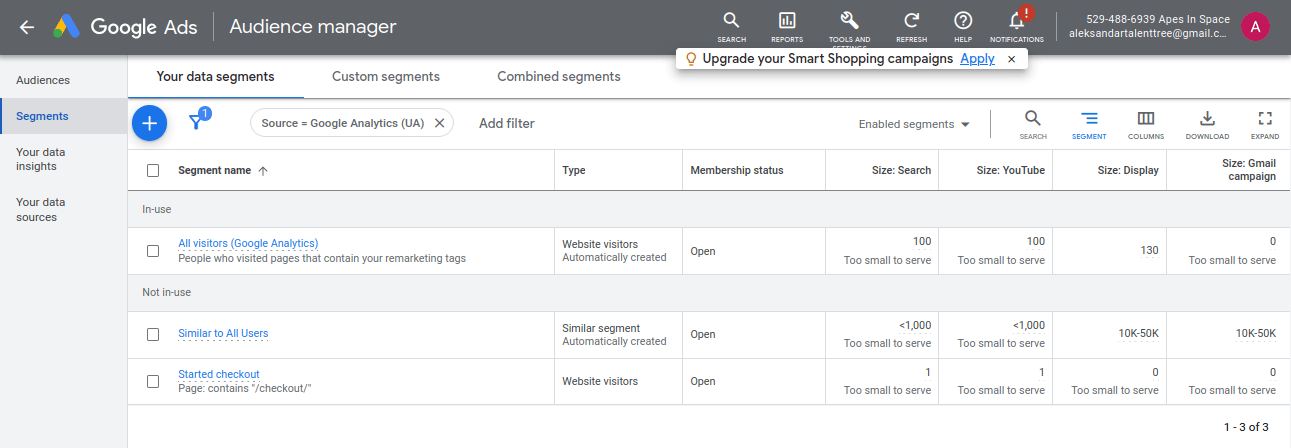The width and height of the screenshot is (1291, 448).
Task: Check the Started checkout row checkbox
Action: click(x=153, y=381)
